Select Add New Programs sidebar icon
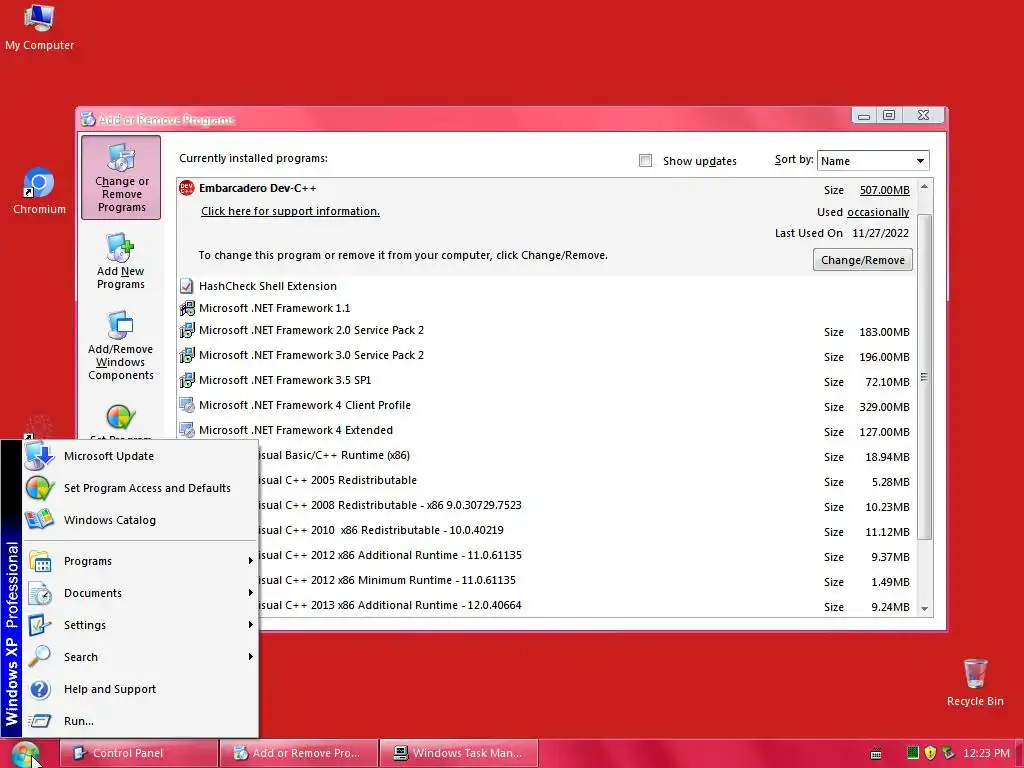 tap(121, 261)
